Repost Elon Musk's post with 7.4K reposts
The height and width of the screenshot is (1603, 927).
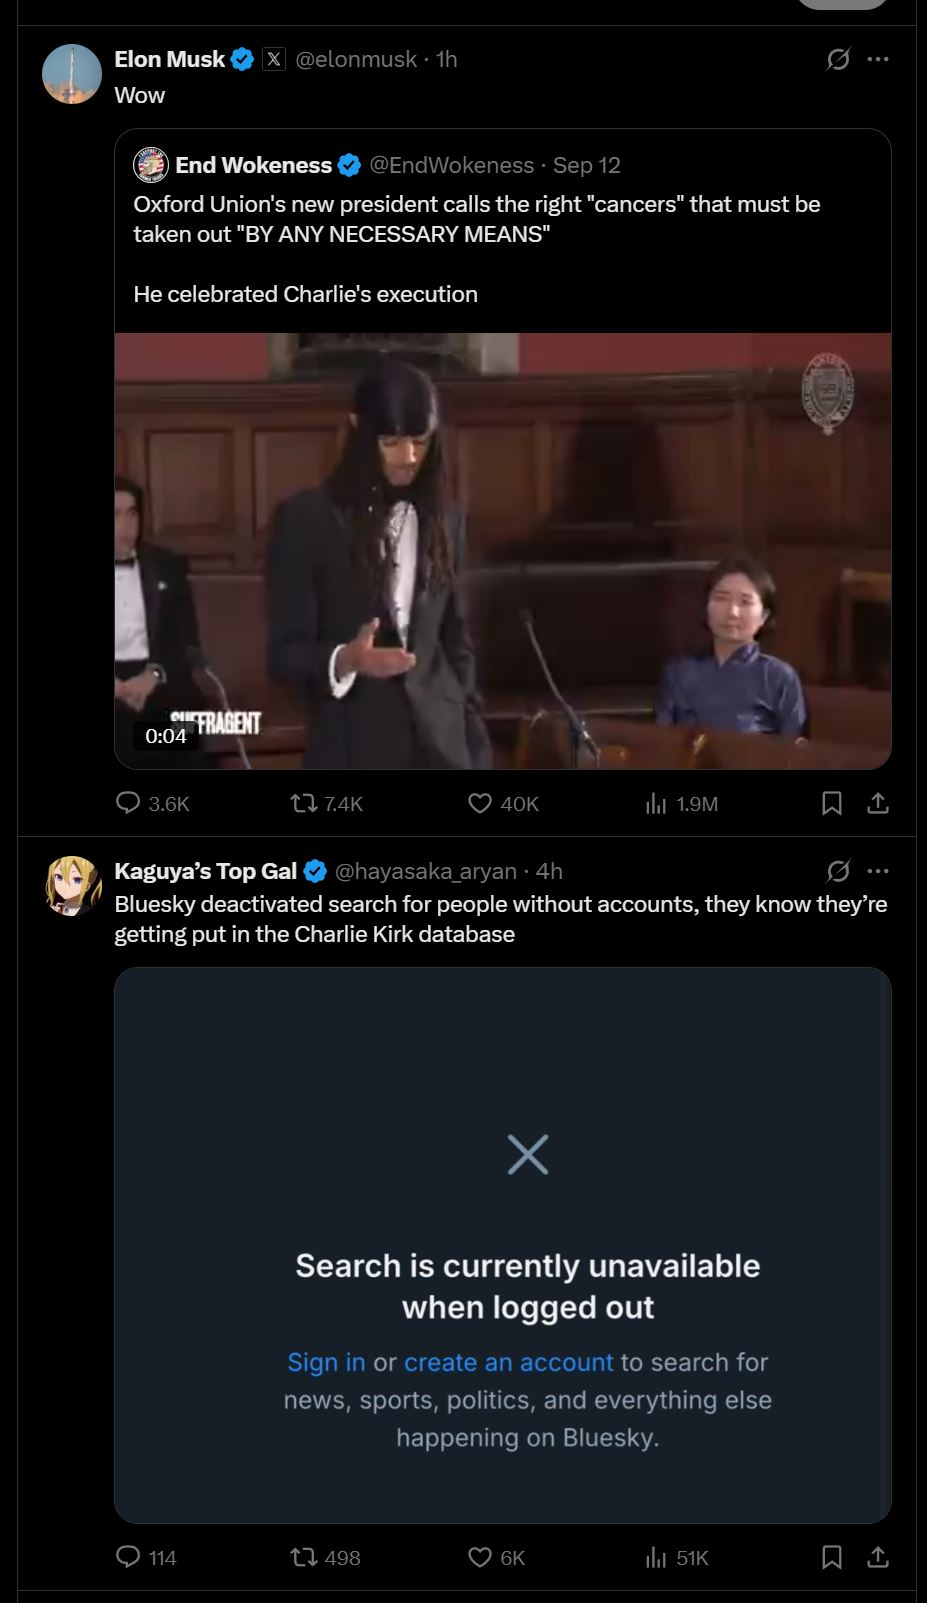pyautogui.click(x=326, y=803)
